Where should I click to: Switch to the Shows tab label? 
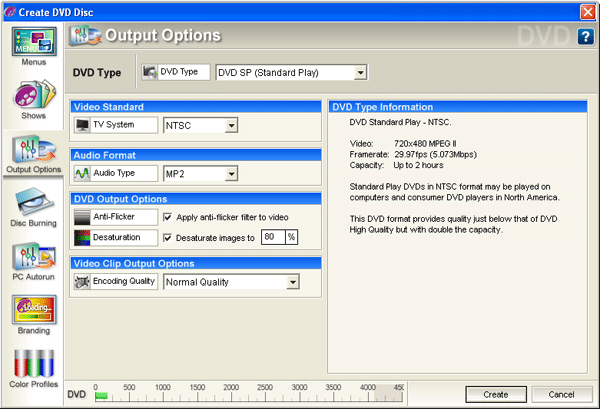[34, 116]
